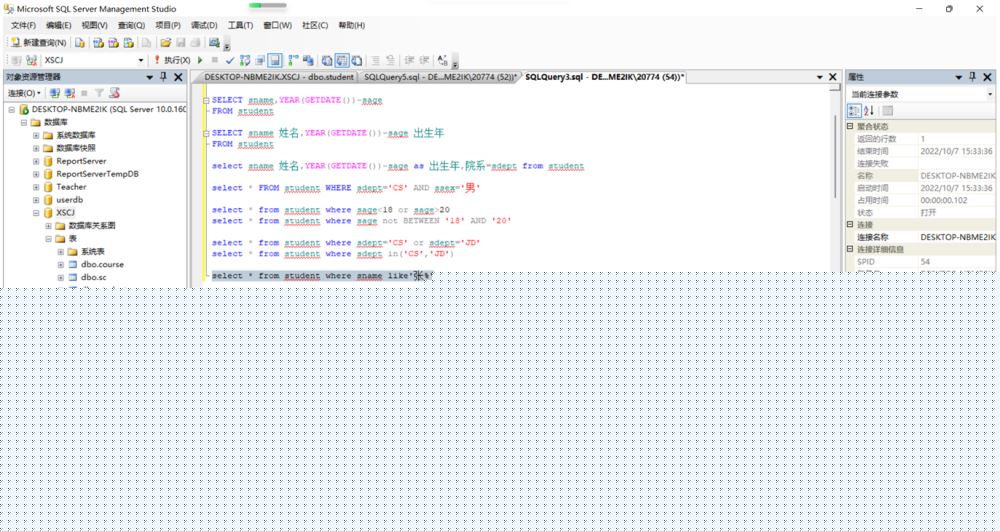
Task: Open the 当前连接参数 dropdown in Properties
Action: pyautogui.click(x=989, y=94)
